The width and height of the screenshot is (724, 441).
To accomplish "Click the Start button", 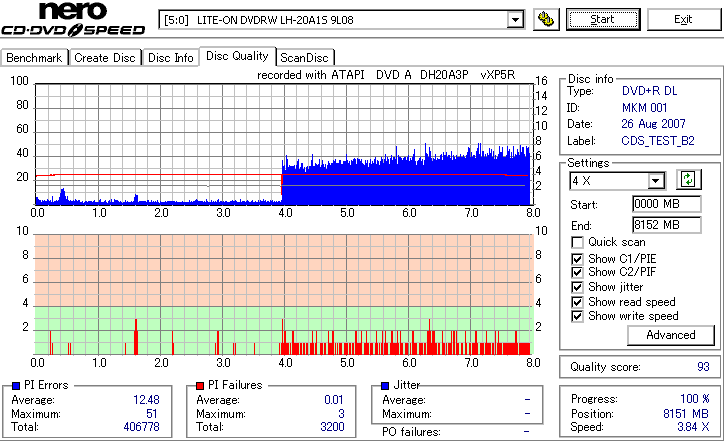I will (x=603, y=19).
